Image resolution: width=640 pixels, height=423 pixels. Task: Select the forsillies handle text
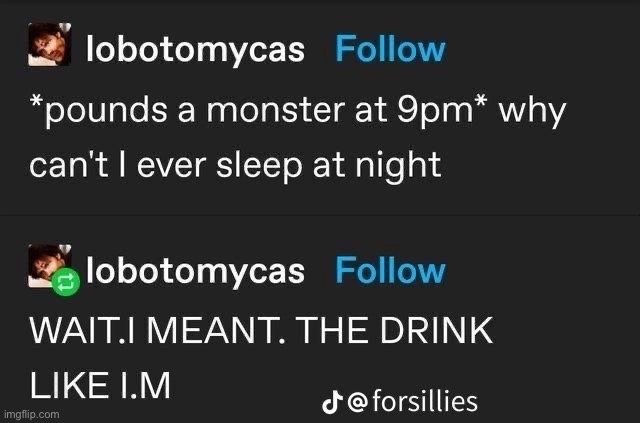426,403
